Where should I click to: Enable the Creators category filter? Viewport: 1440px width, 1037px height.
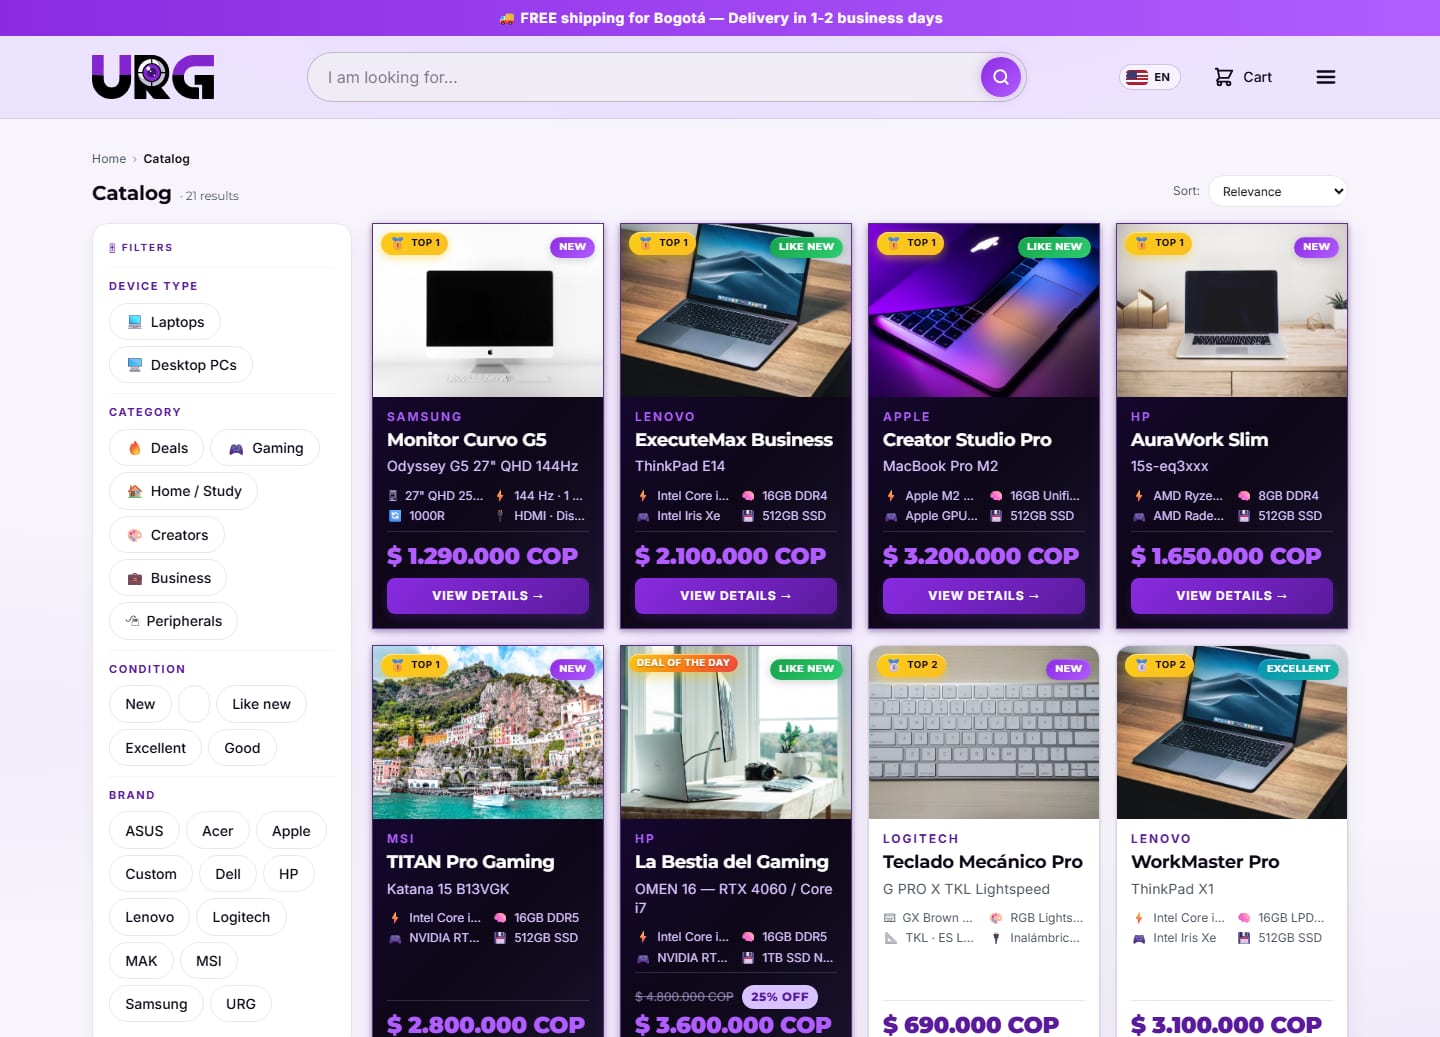(x=167, y=535)
